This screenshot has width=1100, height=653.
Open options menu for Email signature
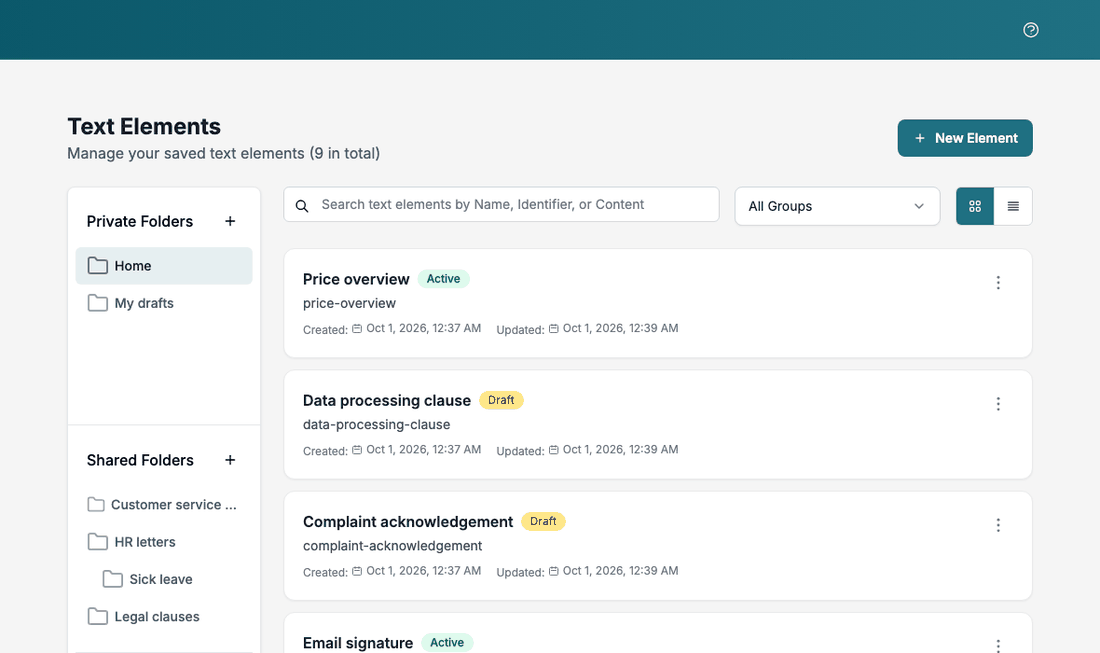[998, 645]
